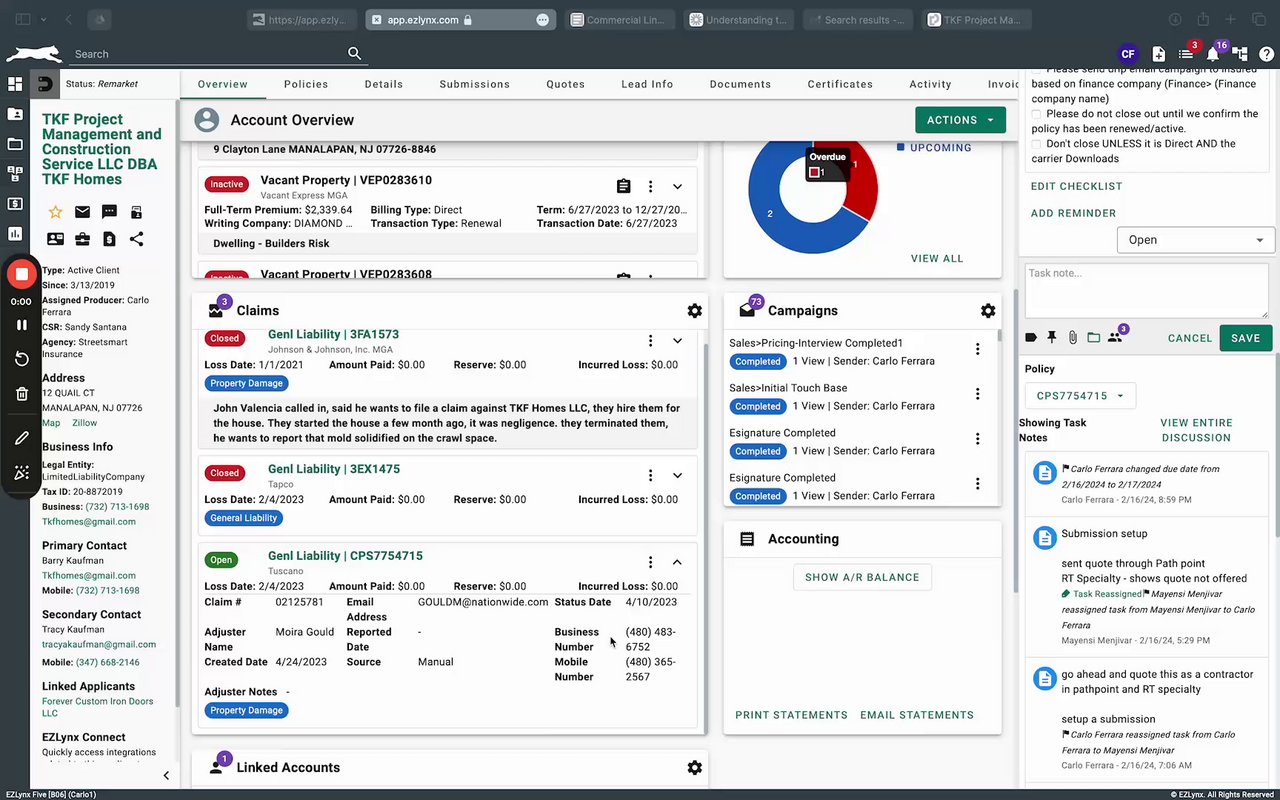The width and height of the screenshot is (1280, 800).
Task: Open the task status 'Open' dropdown
Action: tap(1196, 240)
